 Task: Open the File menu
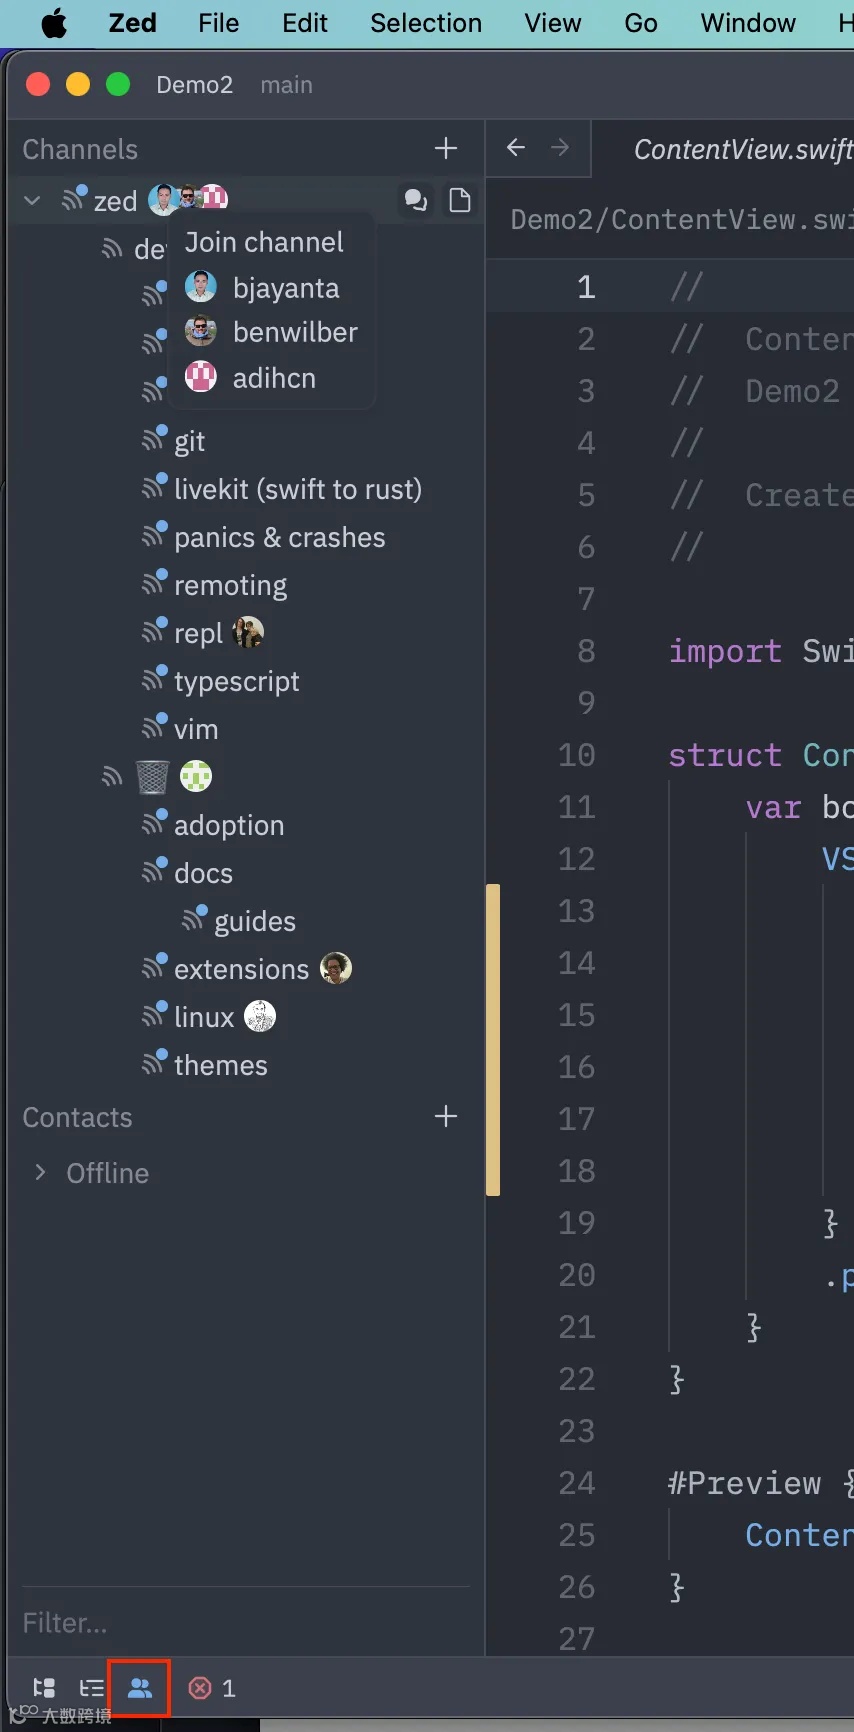(218, 23)
